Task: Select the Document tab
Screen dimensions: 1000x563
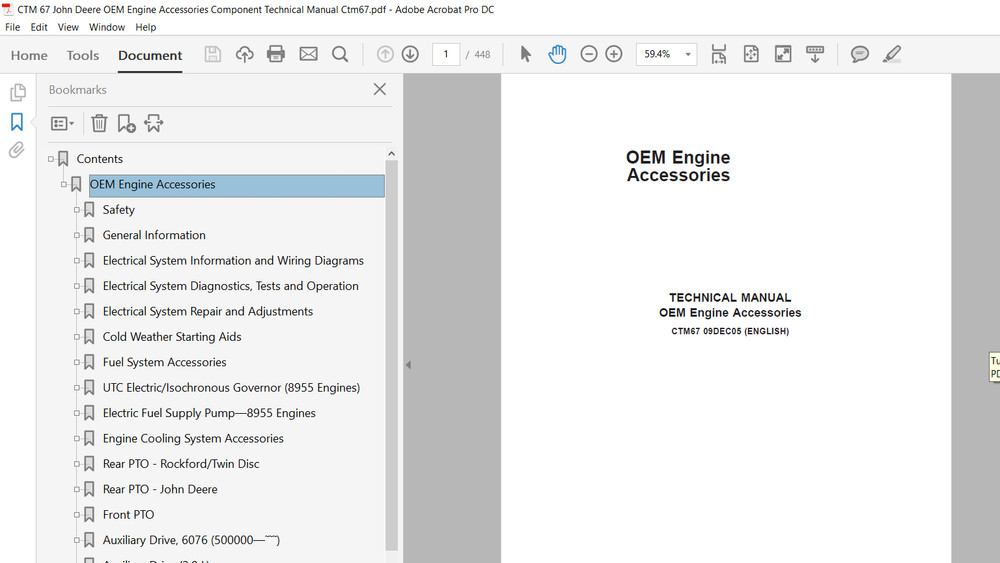Action: coord(150,55)
